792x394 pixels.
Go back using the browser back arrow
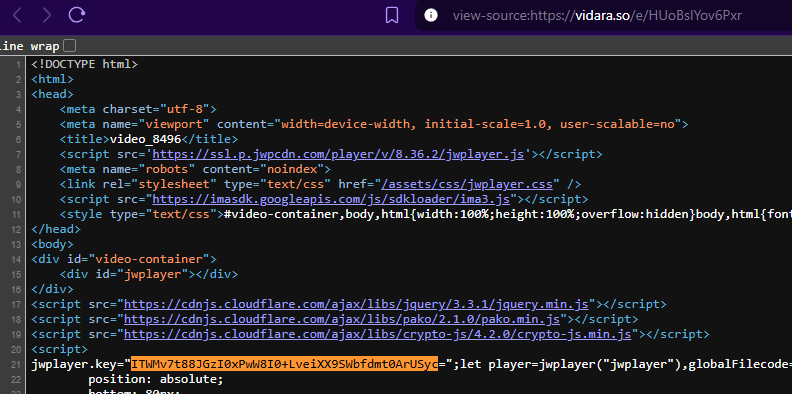pos(17,15)
